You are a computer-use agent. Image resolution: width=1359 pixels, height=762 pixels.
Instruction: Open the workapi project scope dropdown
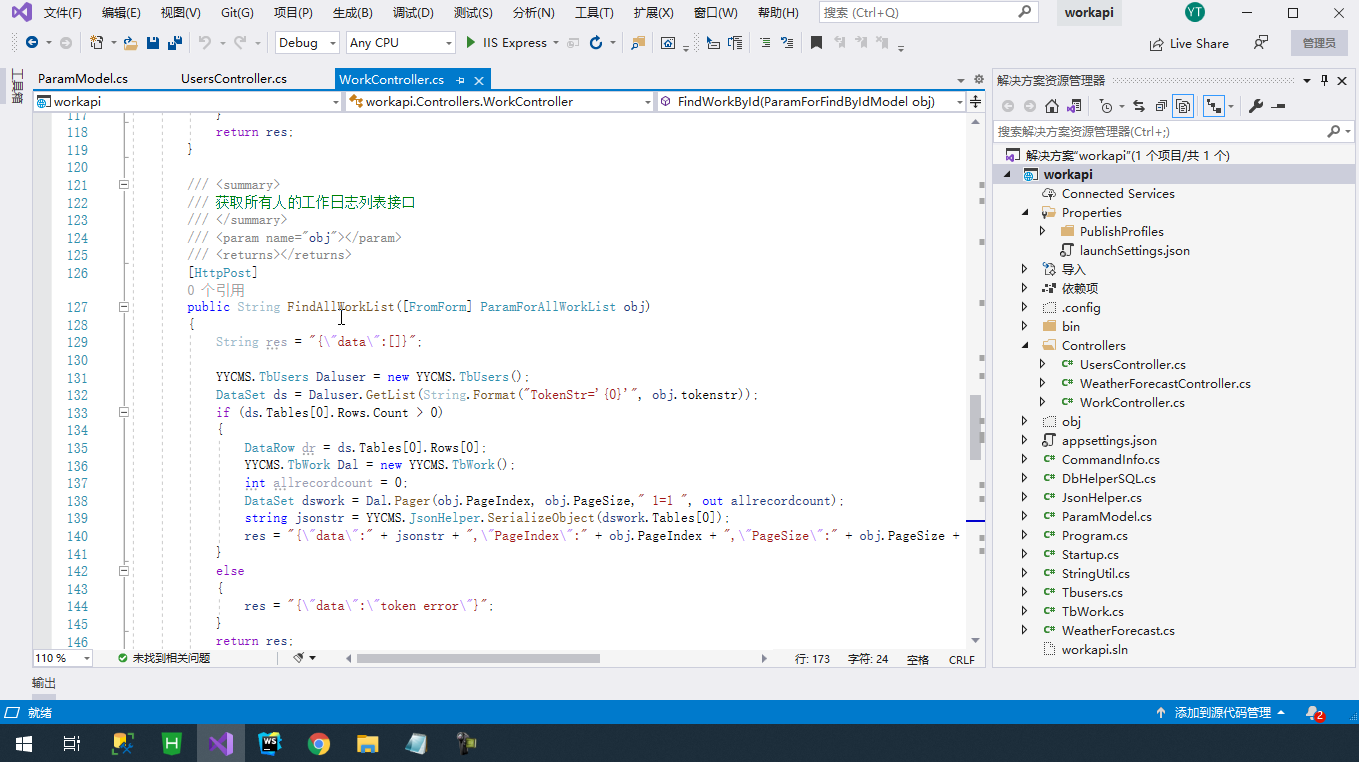click(188, 101)
